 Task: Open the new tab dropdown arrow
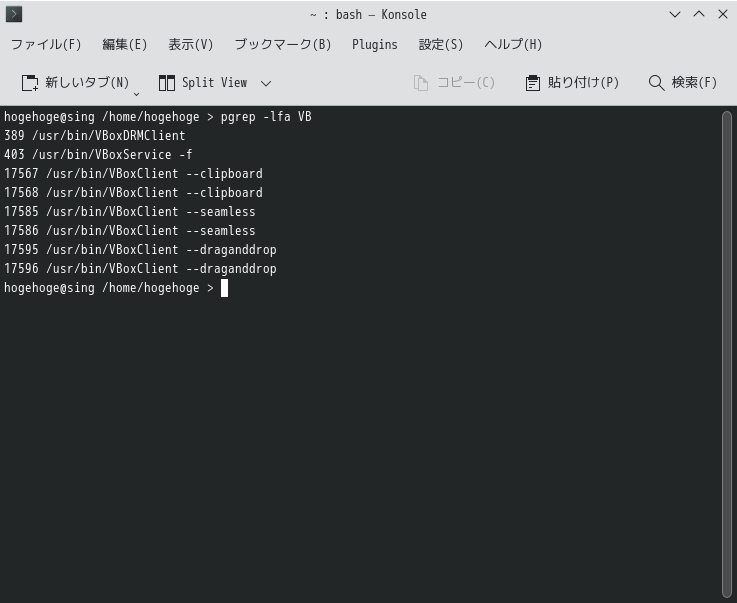click(x=136, y=94)
